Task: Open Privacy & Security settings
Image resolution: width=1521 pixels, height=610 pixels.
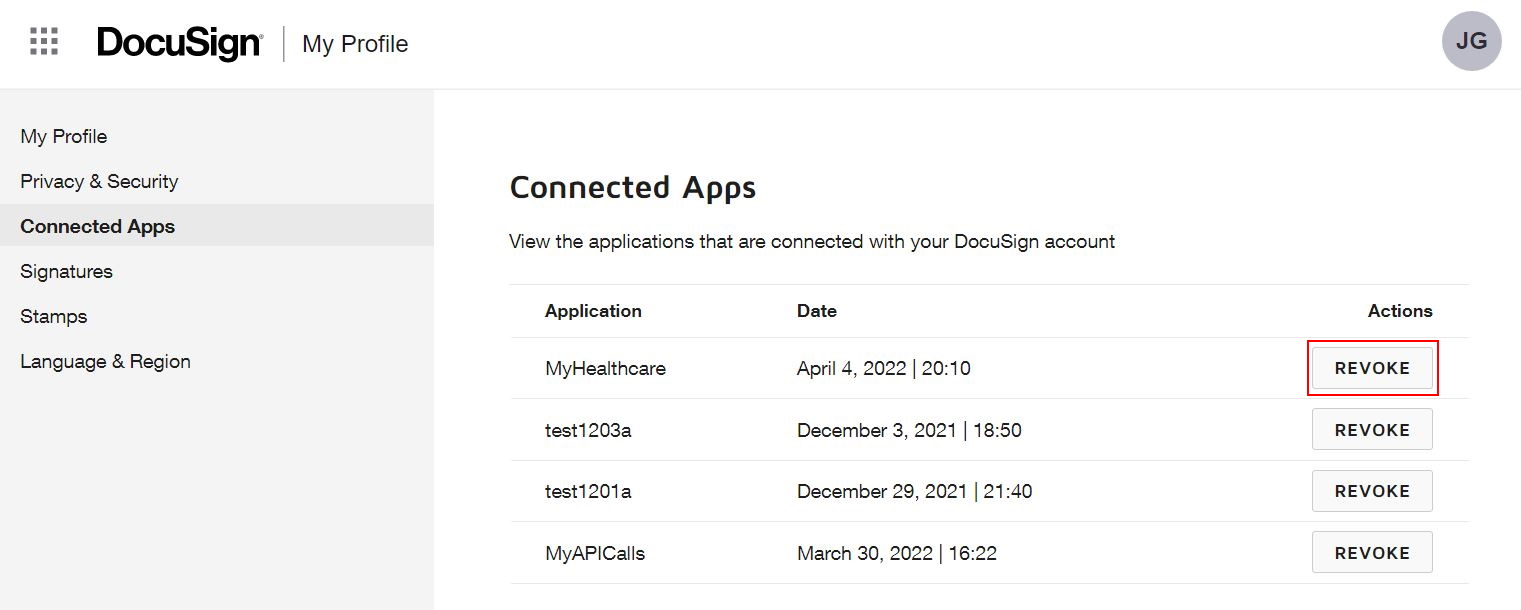Action: point(99,181)
